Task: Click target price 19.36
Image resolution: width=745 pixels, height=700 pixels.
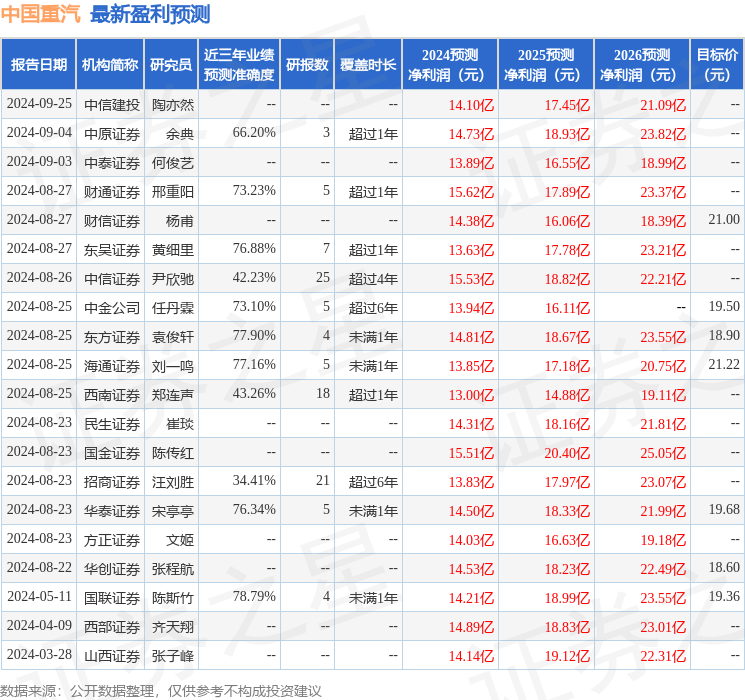Action: coord(724,596)
